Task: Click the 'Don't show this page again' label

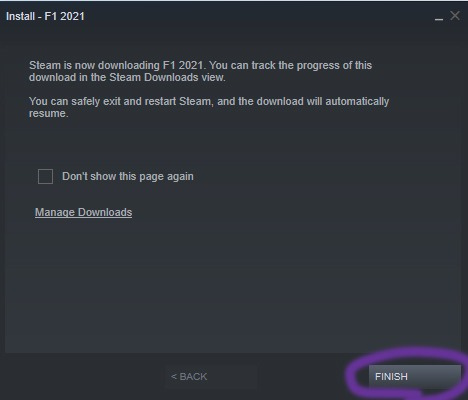Action: [128, 176]
